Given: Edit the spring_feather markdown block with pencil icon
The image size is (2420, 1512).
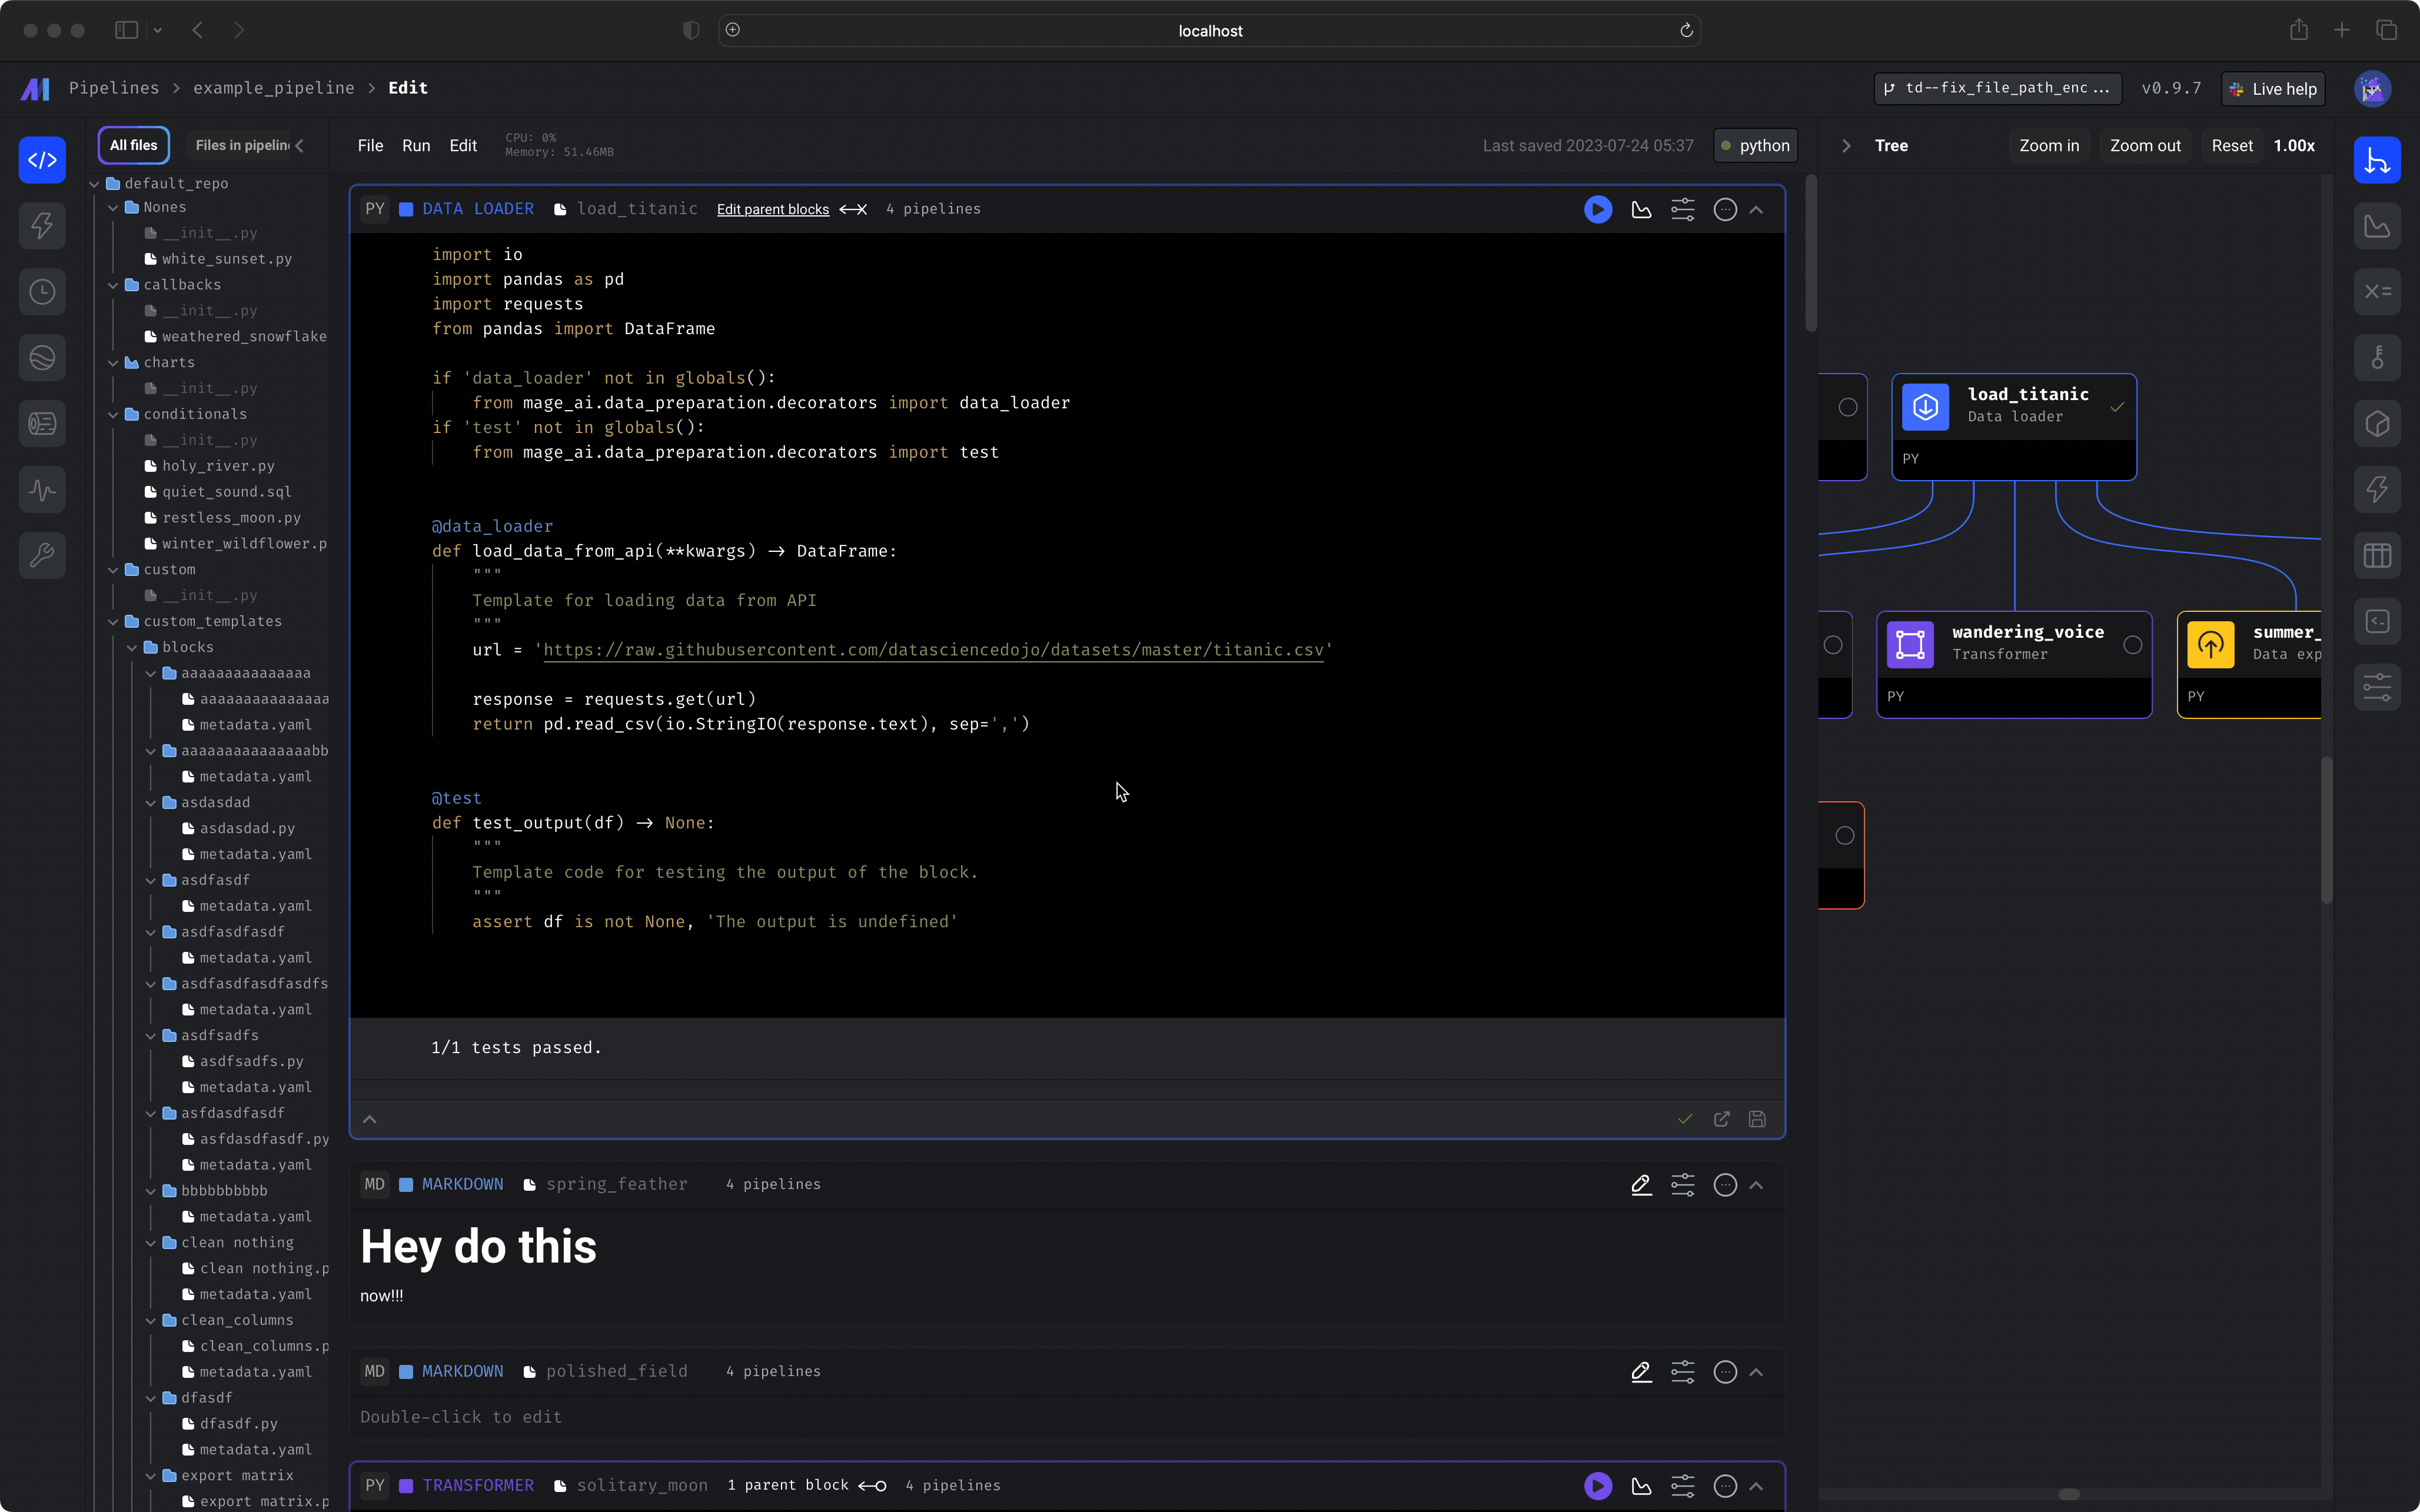Looking at the screenshot, I should click(1641, 1184).
